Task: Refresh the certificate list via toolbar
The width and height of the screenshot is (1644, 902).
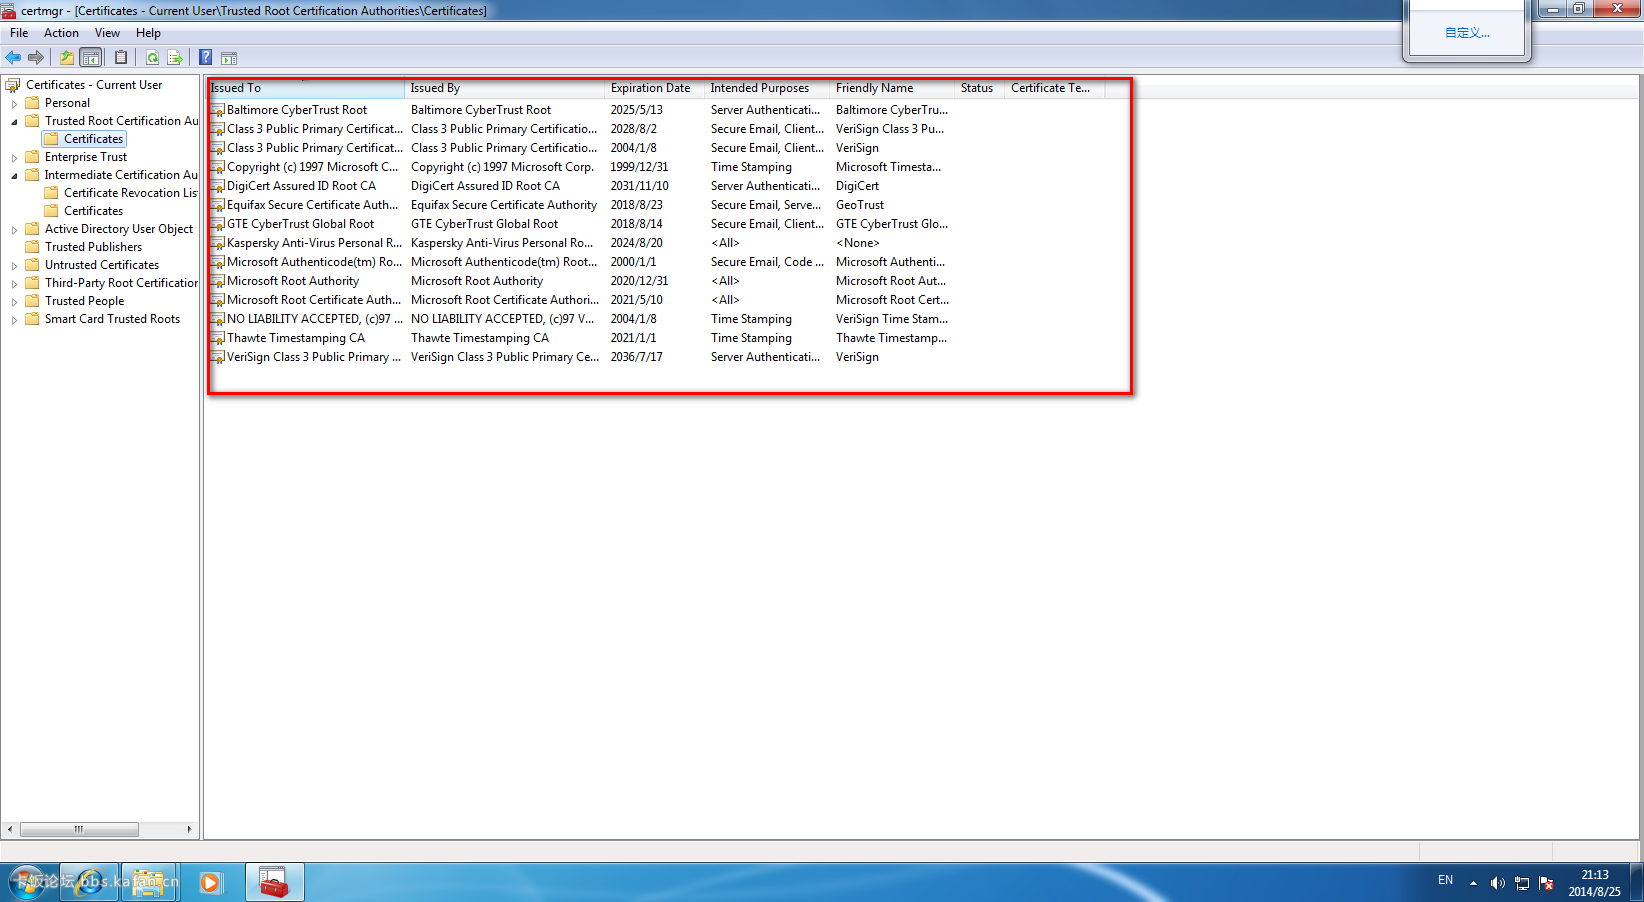Action: coord(152,58)
